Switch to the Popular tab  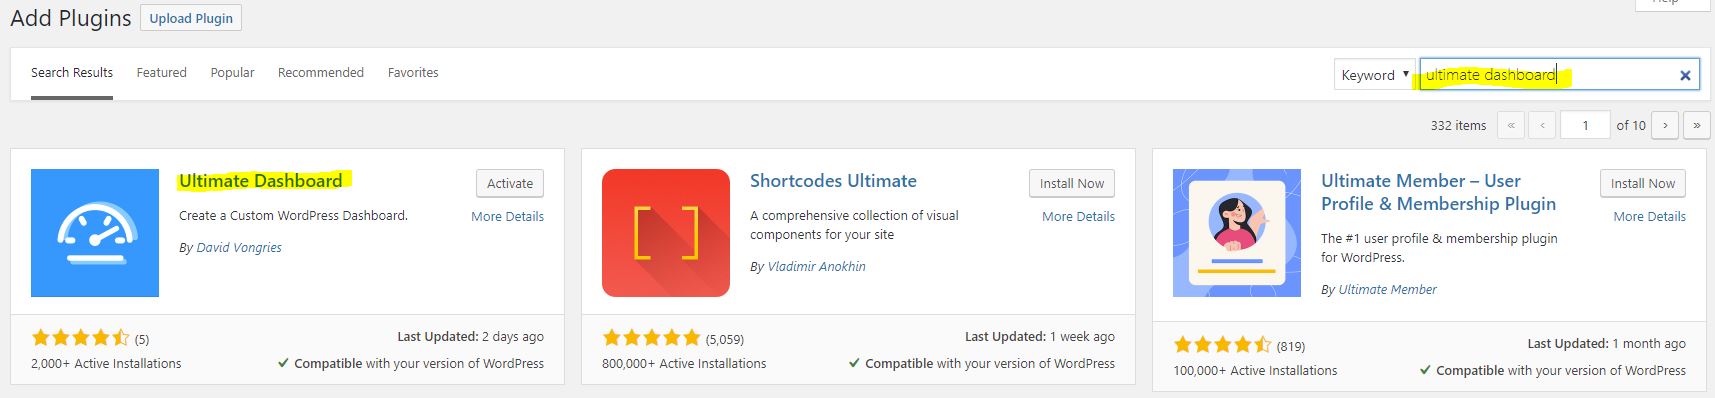[232, 72]
